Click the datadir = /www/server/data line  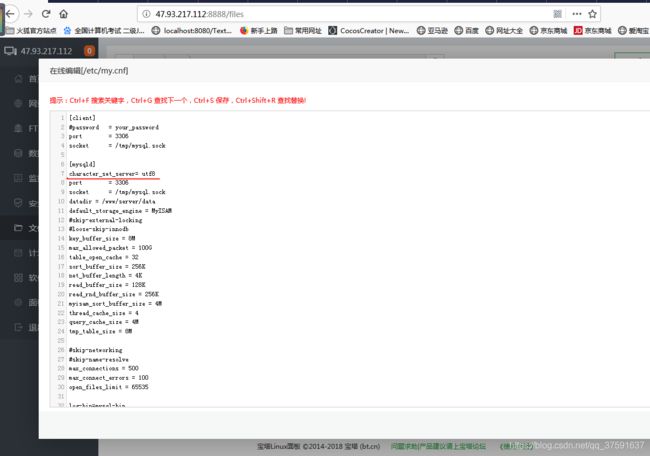click(x=112, y=201)
